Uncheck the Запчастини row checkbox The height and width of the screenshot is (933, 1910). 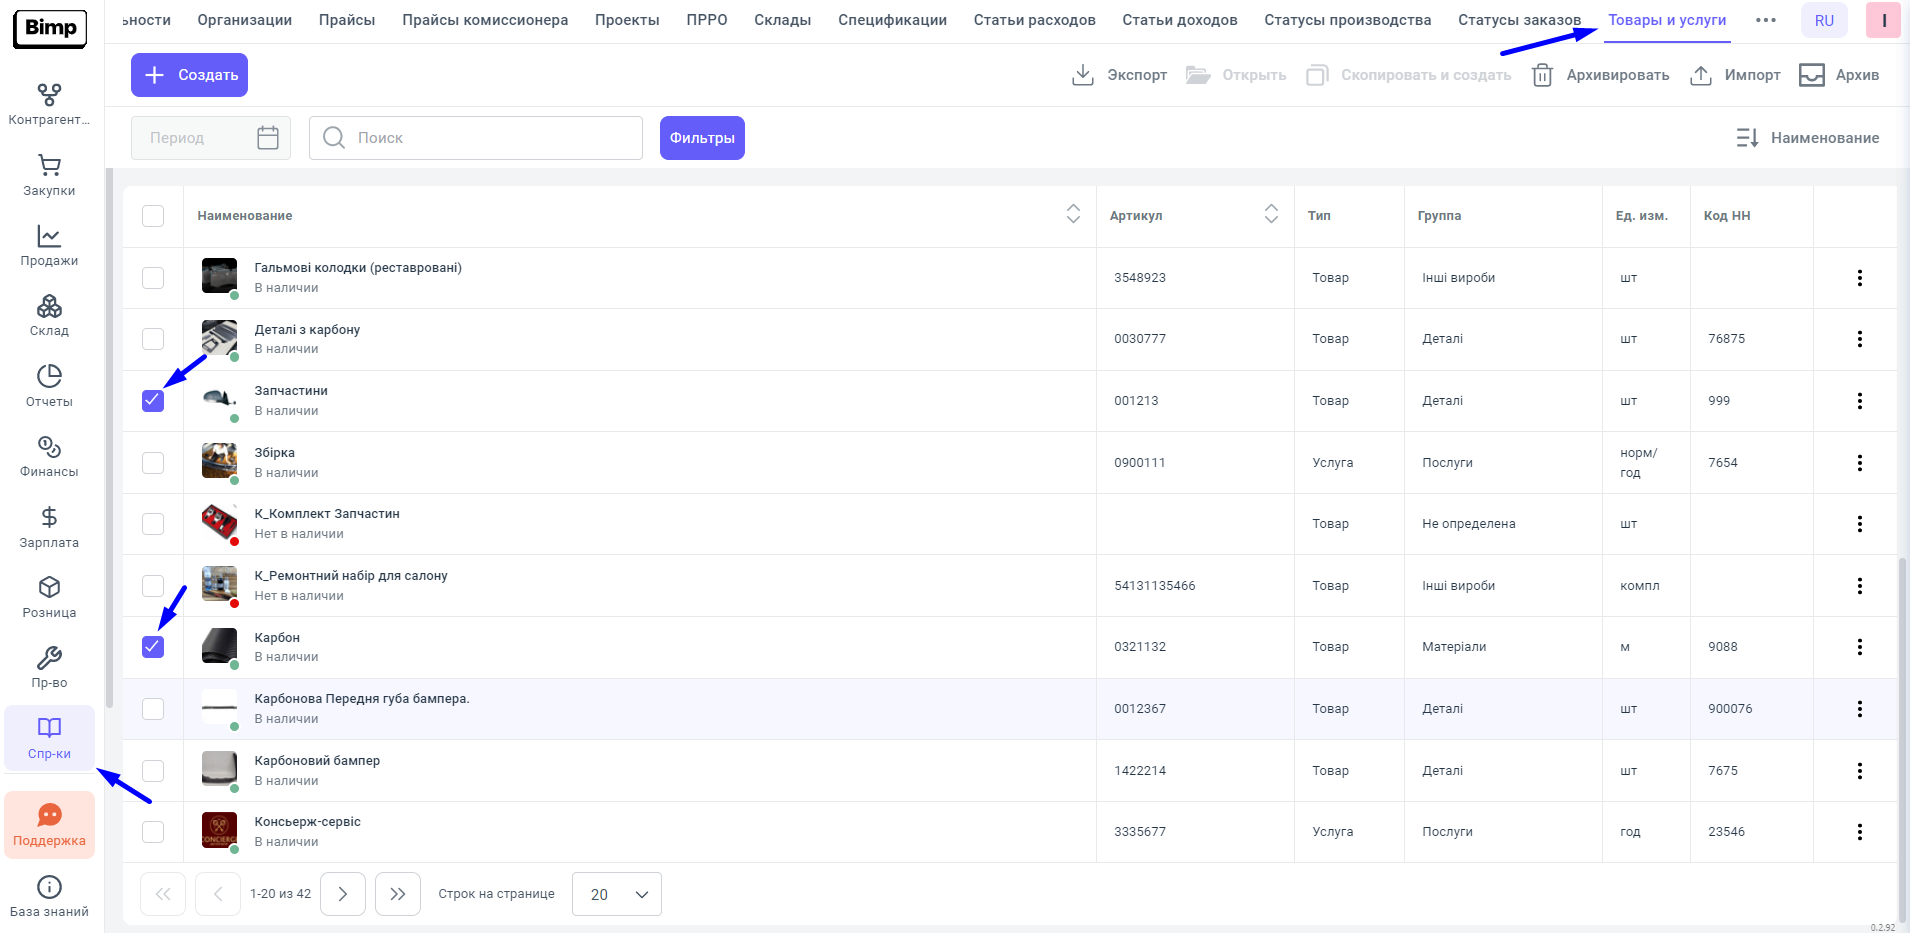coord(153,401)
